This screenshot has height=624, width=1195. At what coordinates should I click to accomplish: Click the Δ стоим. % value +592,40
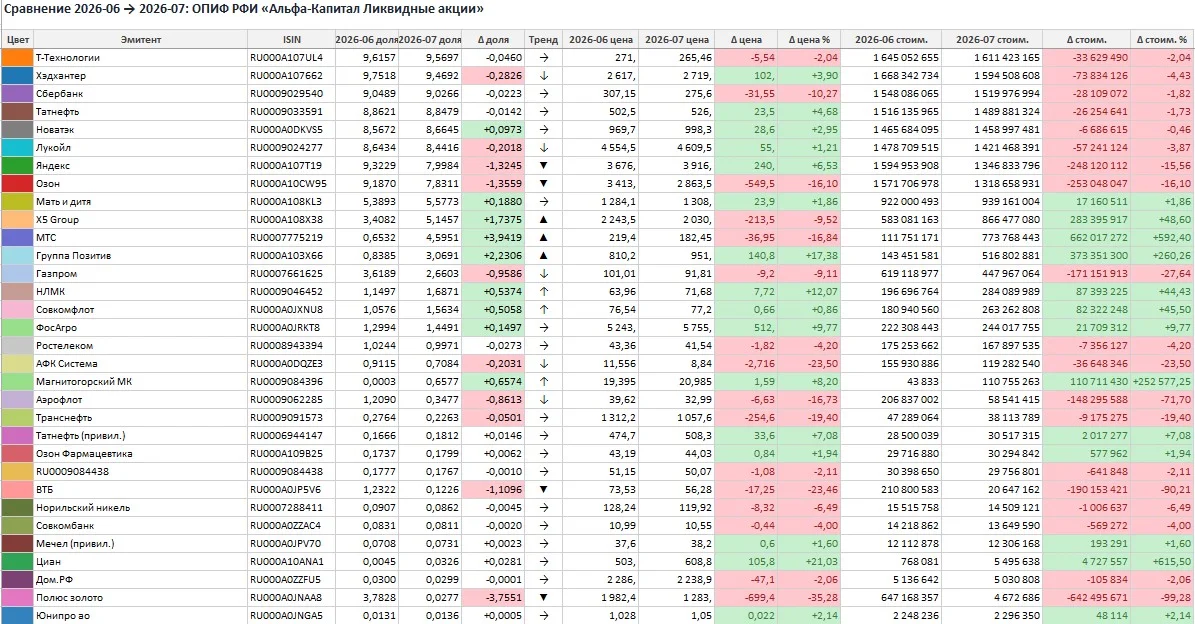click(x=1162, y=238)
